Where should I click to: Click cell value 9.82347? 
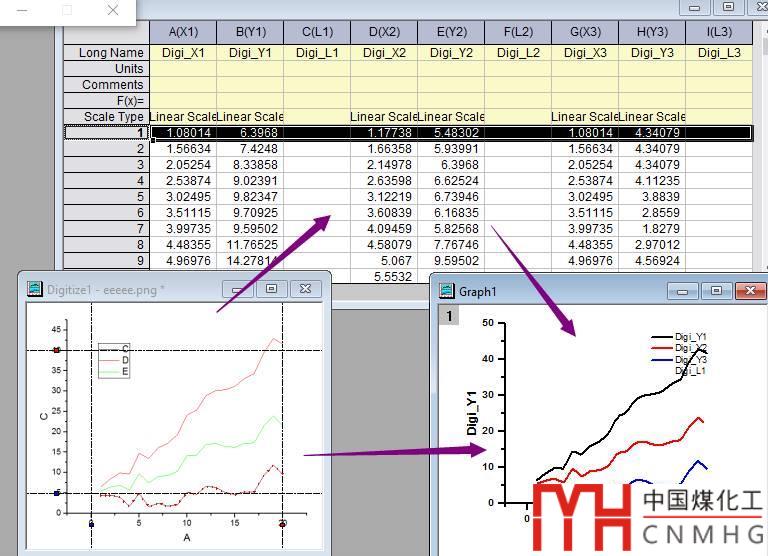[x=250, y=197]
